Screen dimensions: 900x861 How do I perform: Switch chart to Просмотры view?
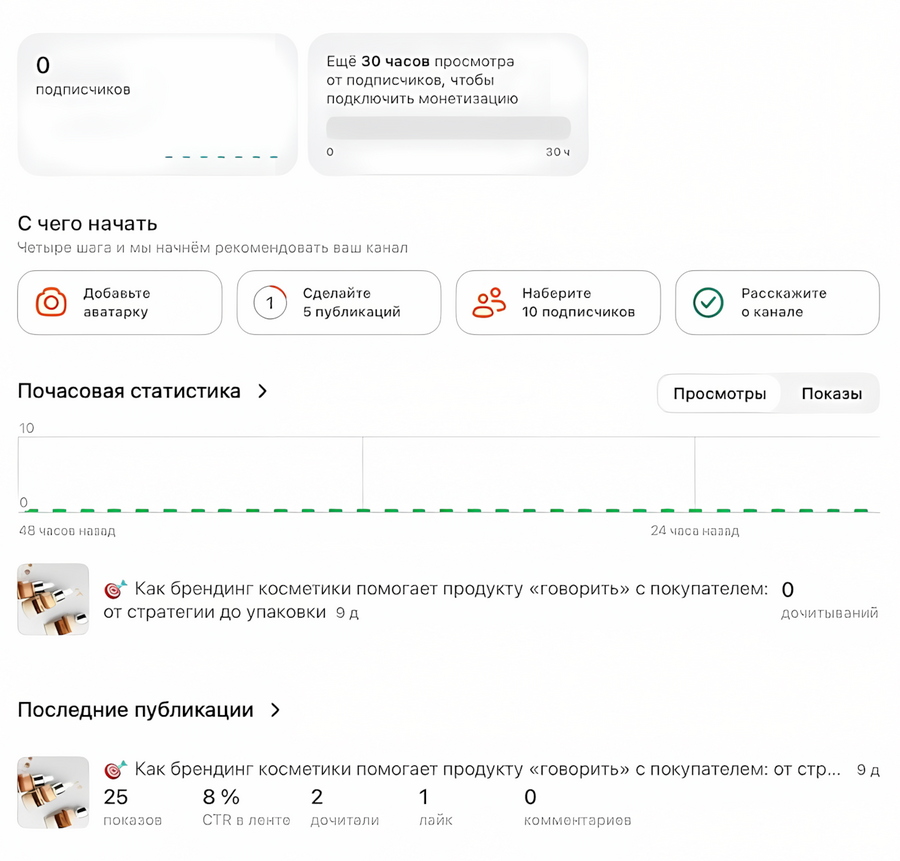coord(719,394)
